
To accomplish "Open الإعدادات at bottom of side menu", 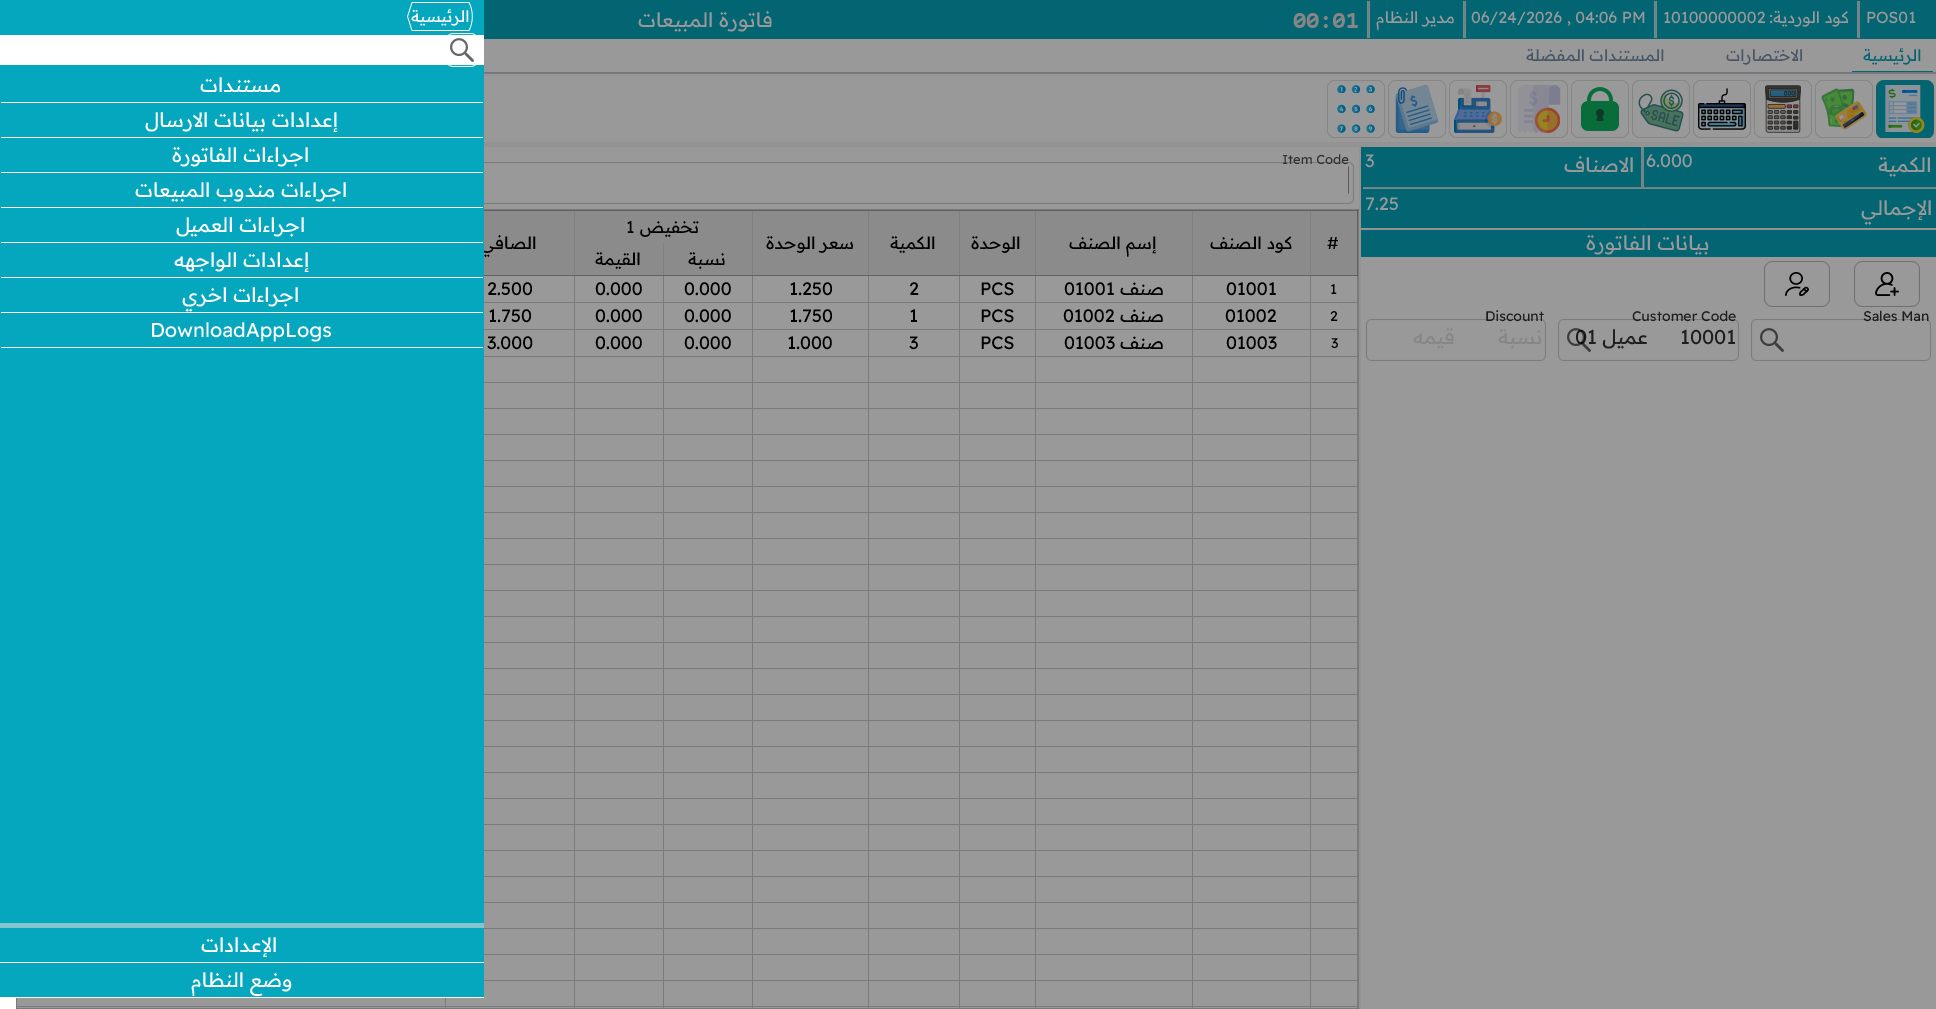I will (241, 945).
